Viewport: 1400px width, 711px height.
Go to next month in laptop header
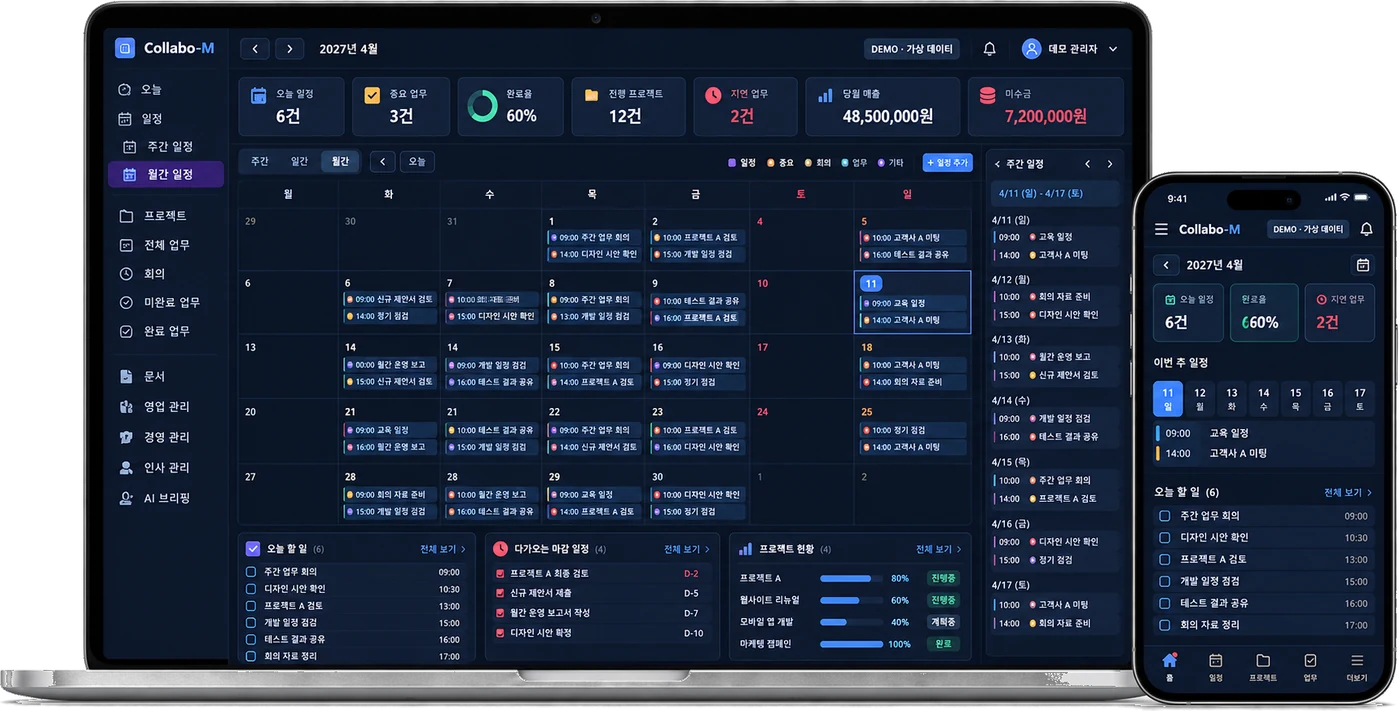(290, 49)
